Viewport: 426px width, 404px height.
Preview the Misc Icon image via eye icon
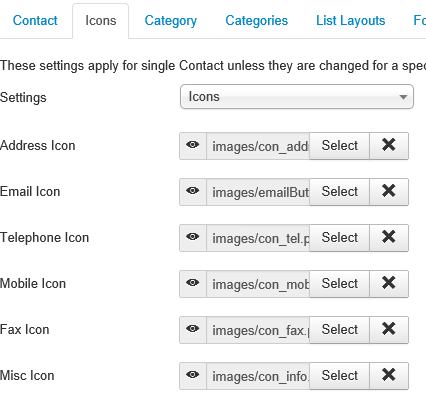[193, 376]
